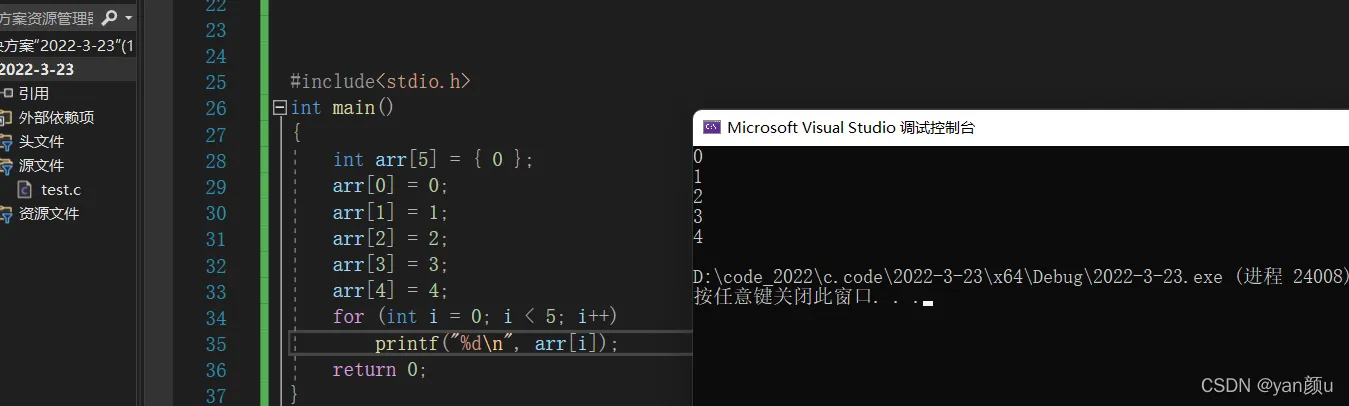This screenshot has height=406, width=1349.
Task: Click the console exe path line
Action: [x=1020, y=277]
